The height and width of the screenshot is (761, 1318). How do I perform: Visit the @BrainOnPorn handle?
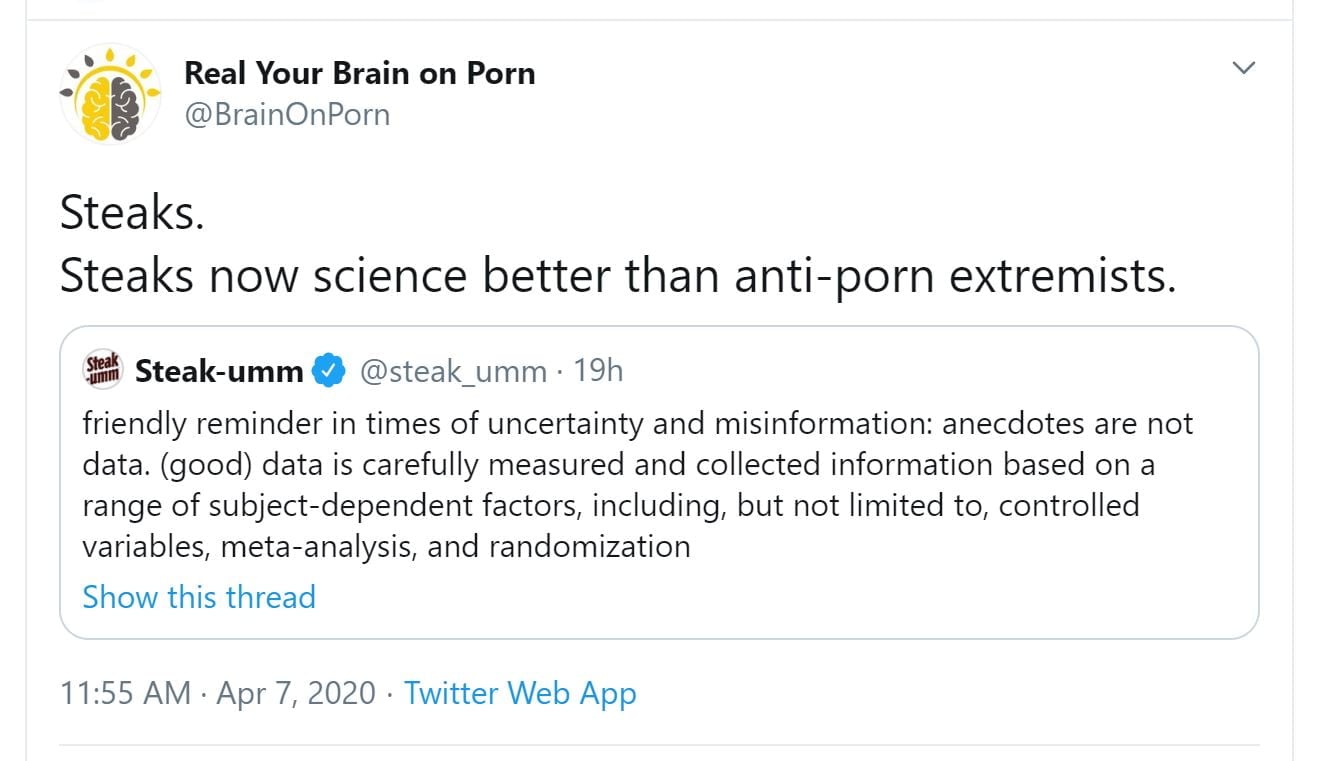pos(287,114)
